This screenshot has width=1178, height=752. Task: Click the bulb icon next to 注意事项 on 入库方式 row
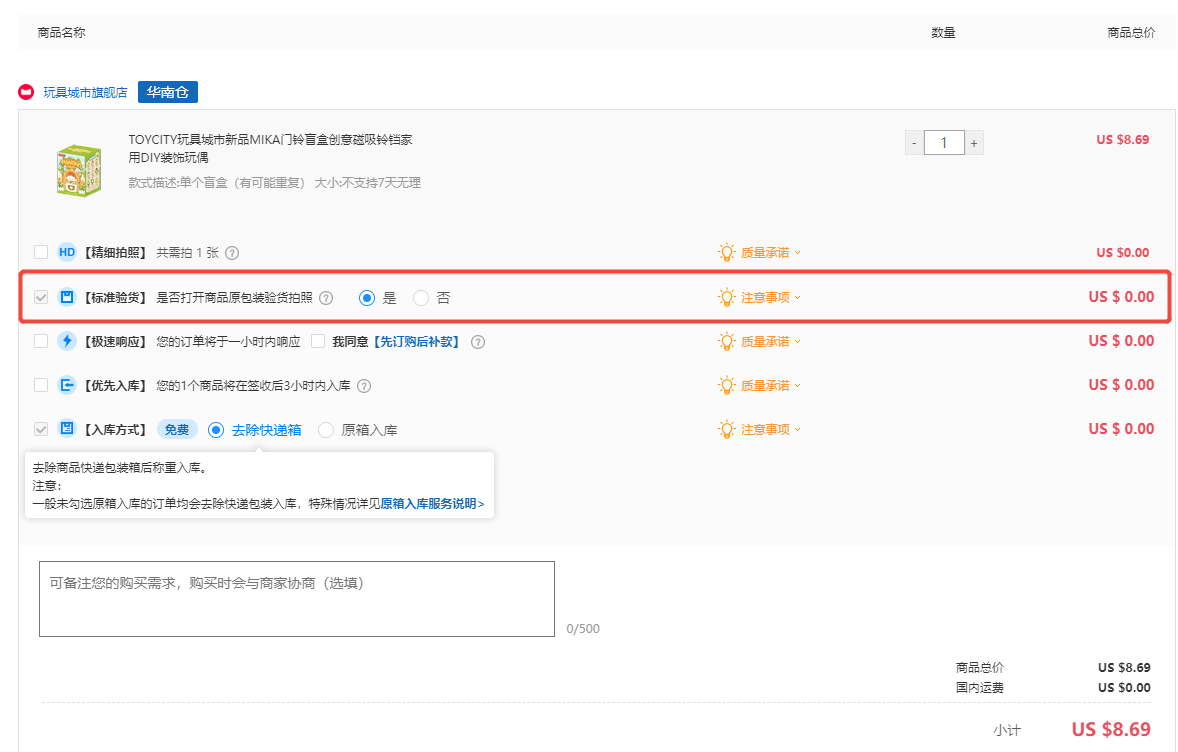tap(727, 429)
